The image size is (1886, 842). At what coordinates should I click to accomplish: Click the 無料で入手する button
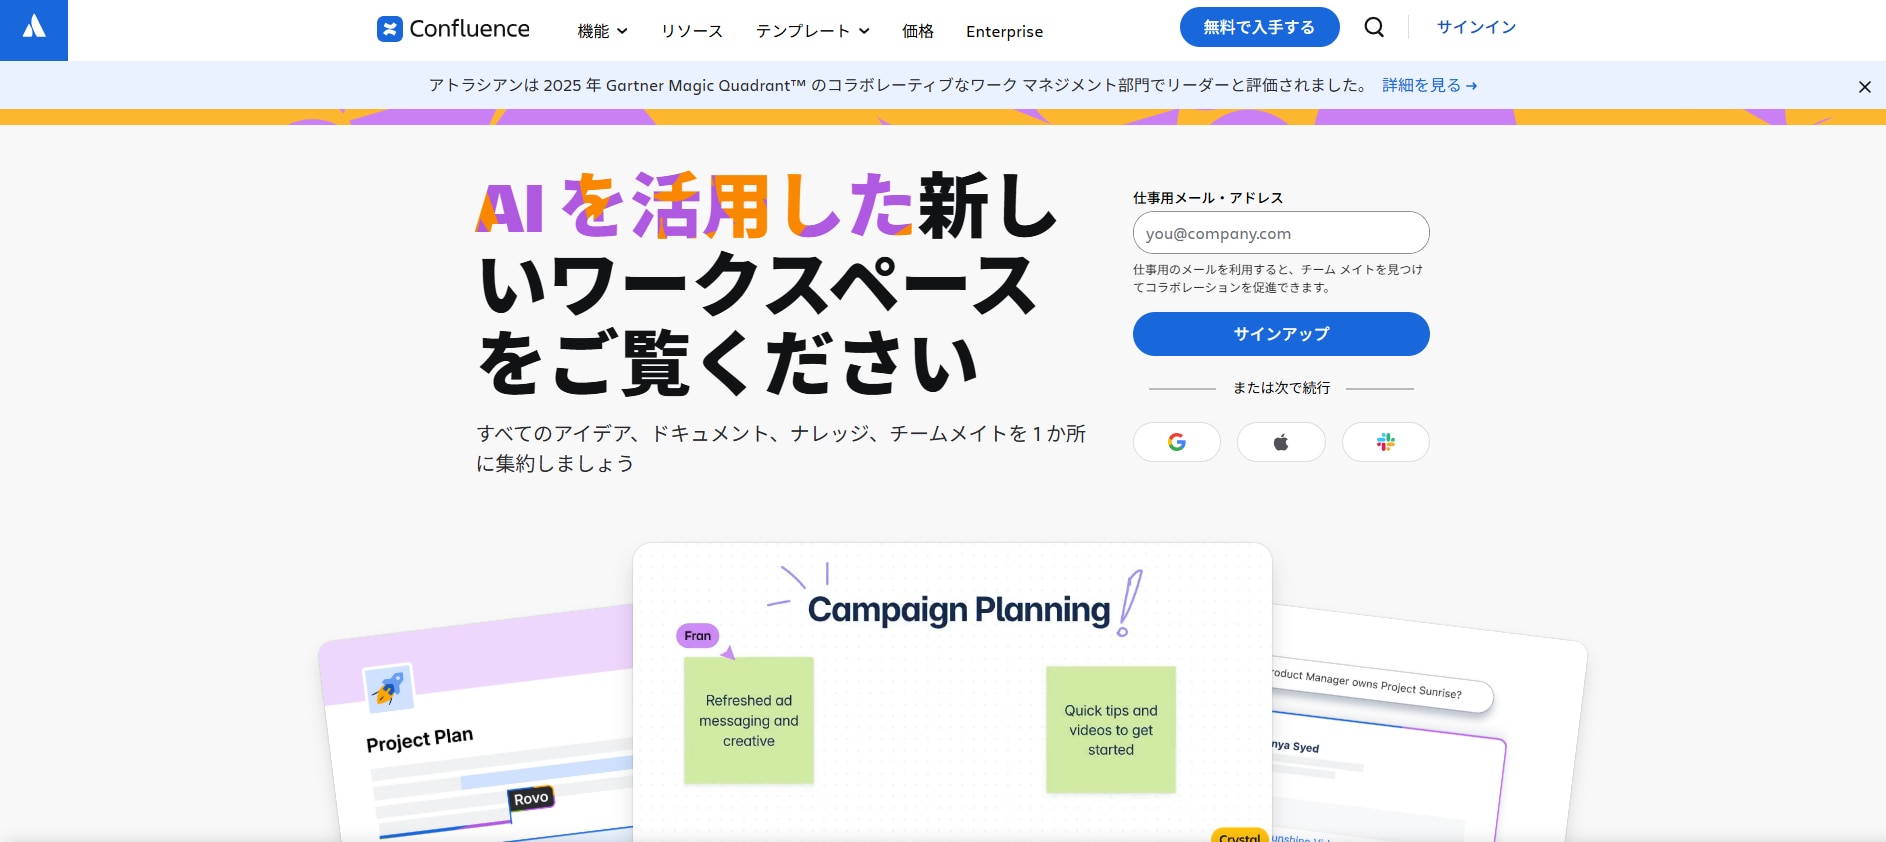coord(1259,27)
